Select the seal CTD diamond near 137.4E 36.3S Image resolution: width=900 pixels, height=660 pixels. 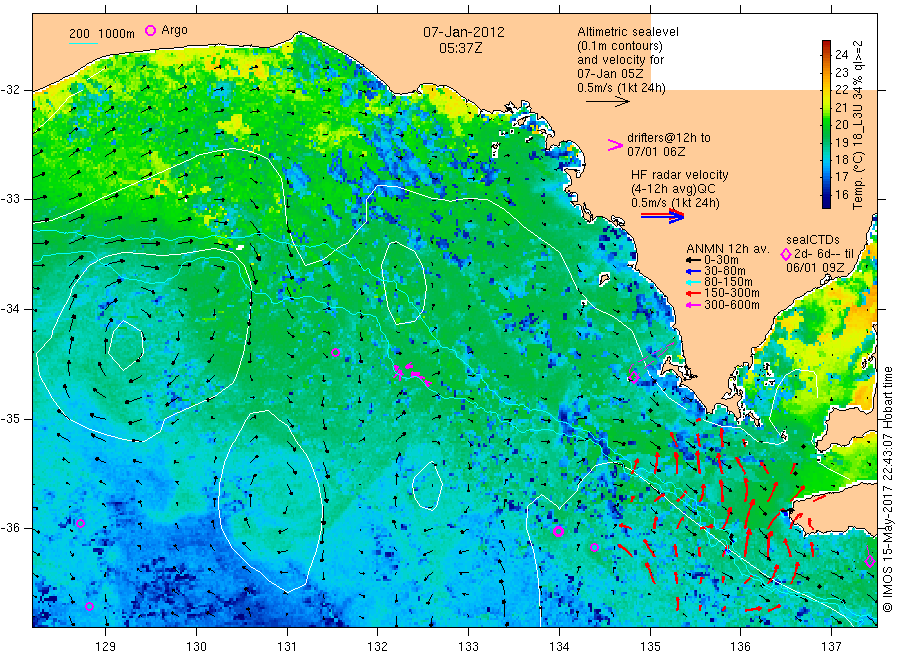click(870, 561)
